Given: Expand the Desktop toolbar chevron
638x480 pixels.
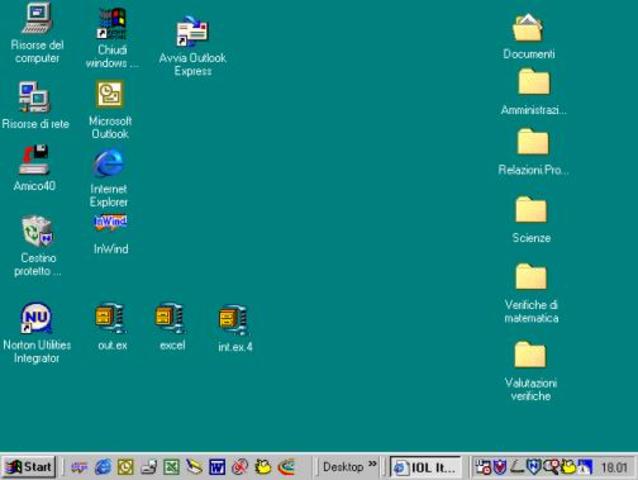Looking at the screenshot, I should (372, 464).
